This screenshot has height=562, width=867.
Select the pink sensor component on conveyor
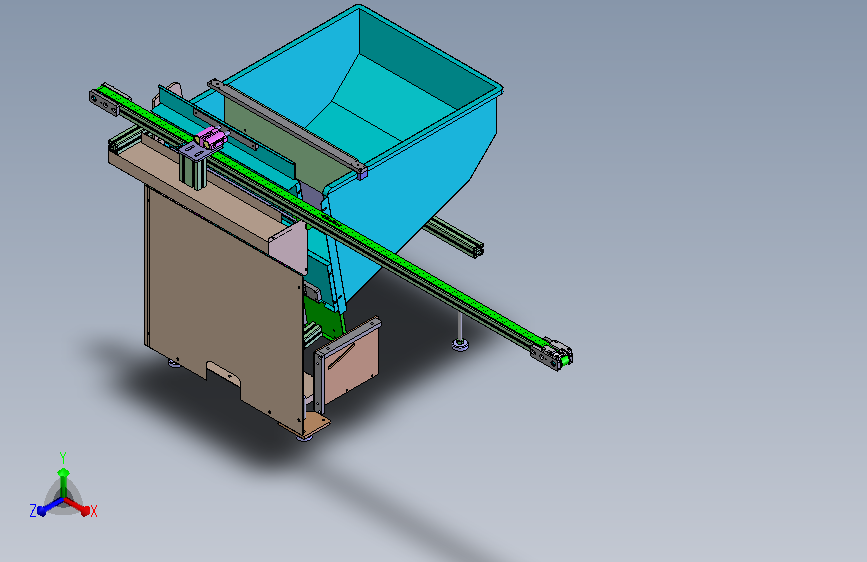pyautogui.click(x=210, y=137)
